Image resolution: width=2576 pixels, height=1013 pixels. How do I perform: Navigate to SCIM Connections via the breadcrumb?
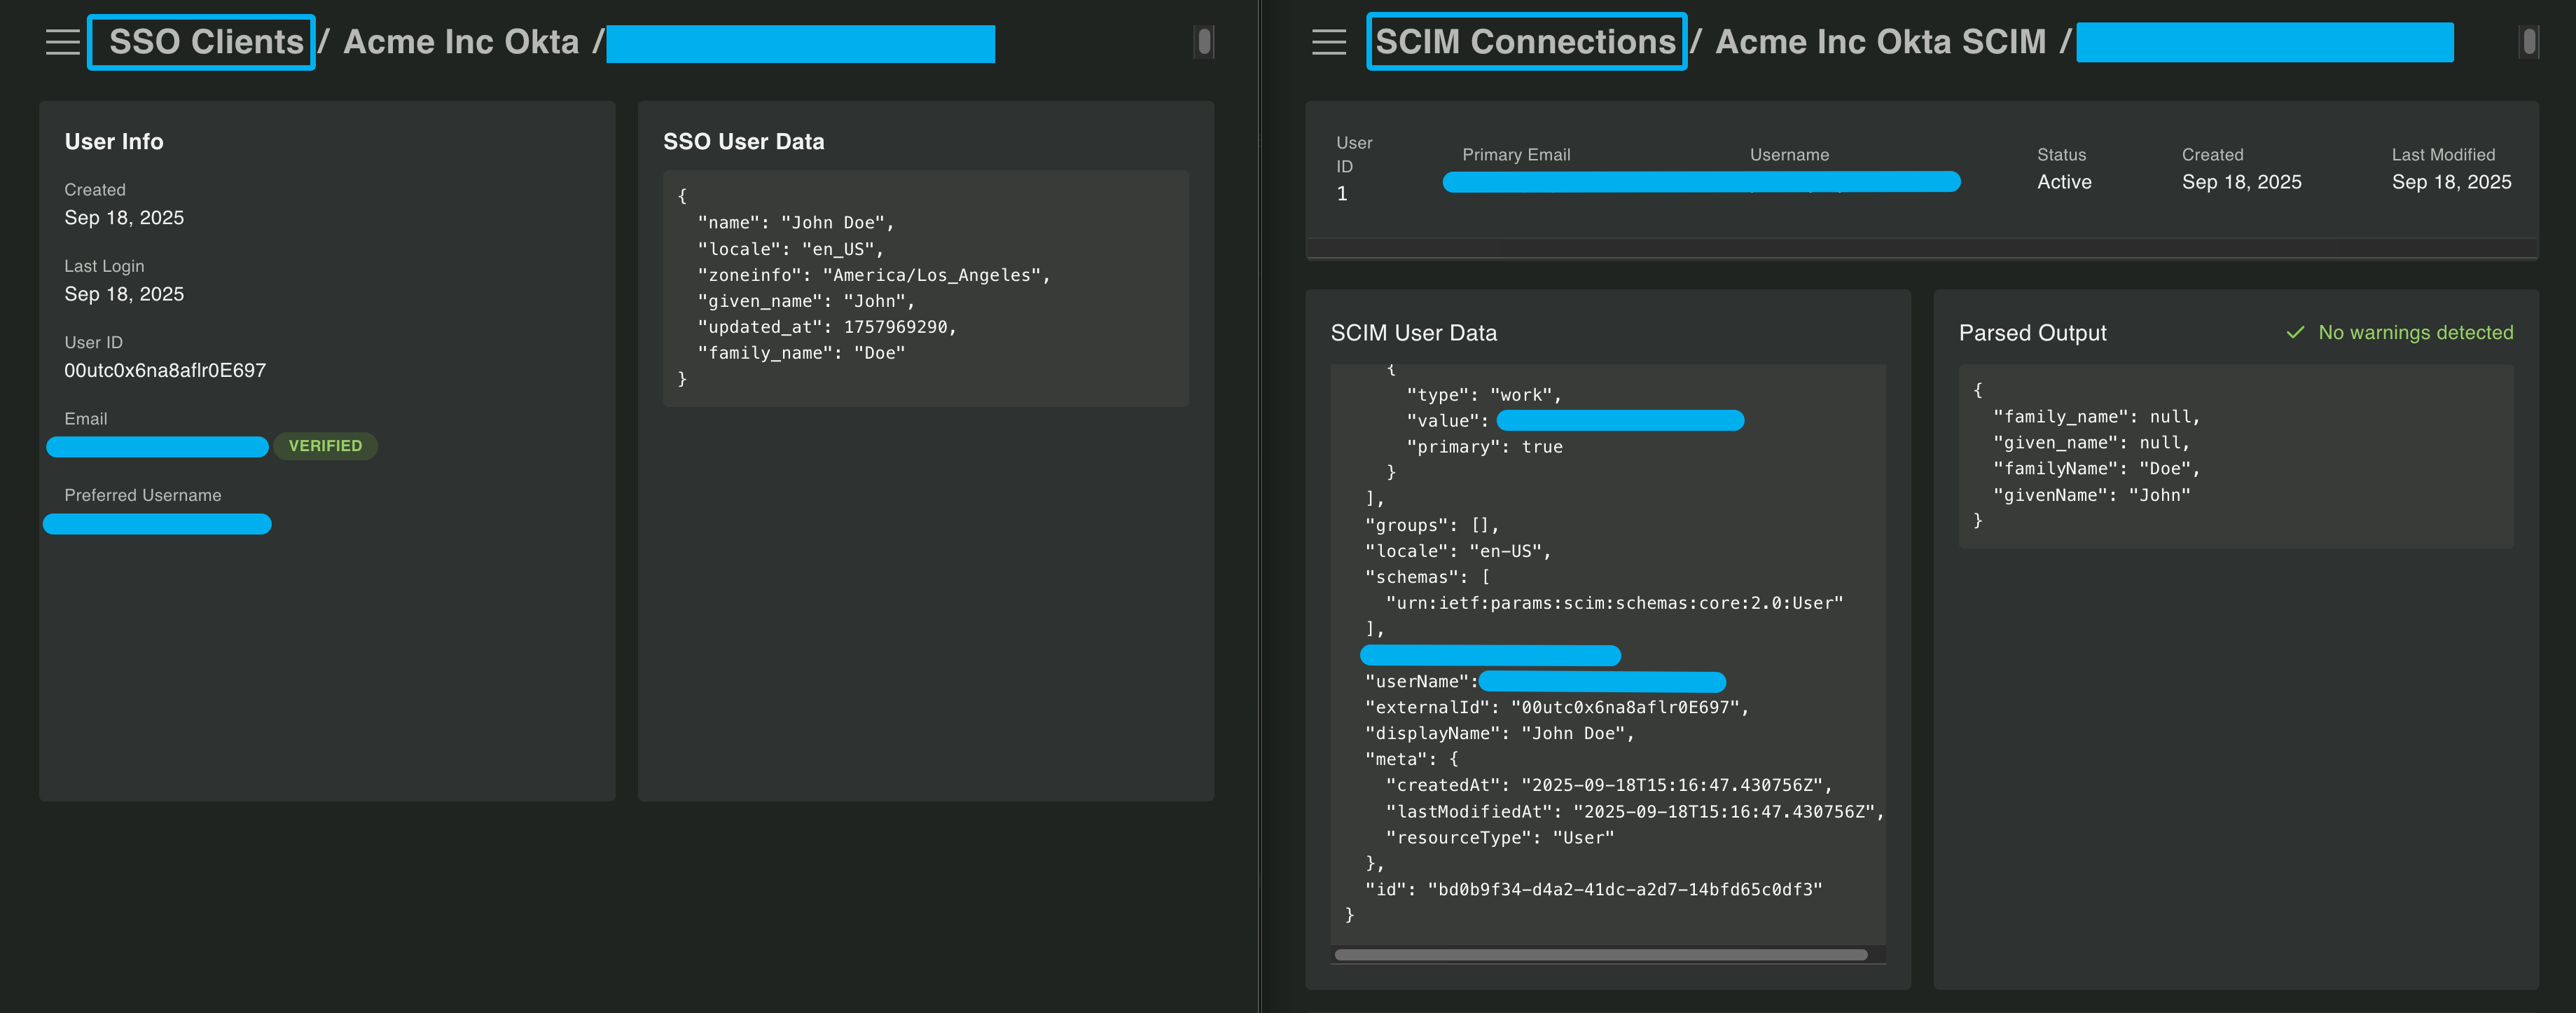1526,42
